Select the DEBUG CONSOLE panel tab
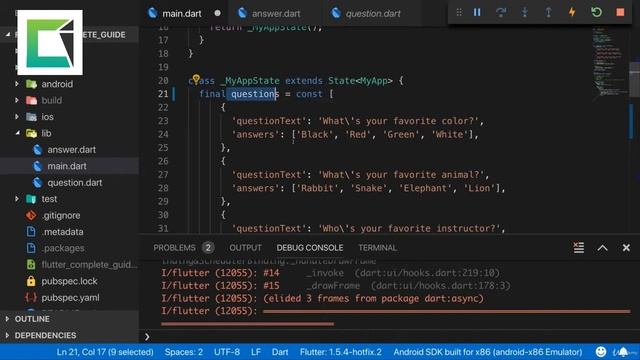 click(310, 248)
